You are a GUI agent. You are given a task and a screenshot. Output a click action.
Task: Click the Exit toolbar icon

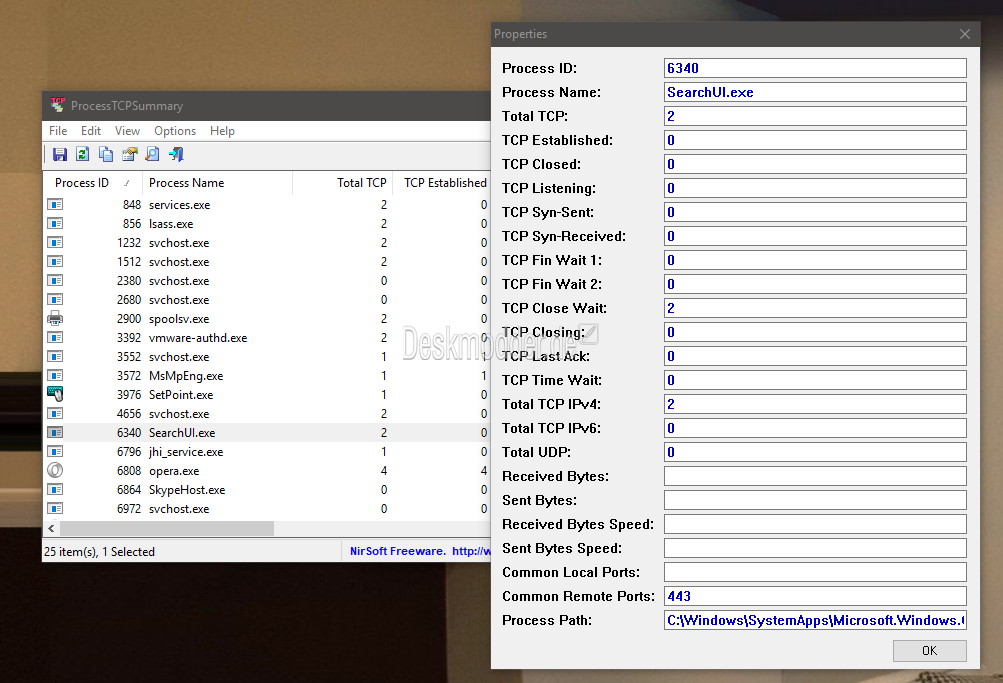(176, 154)
